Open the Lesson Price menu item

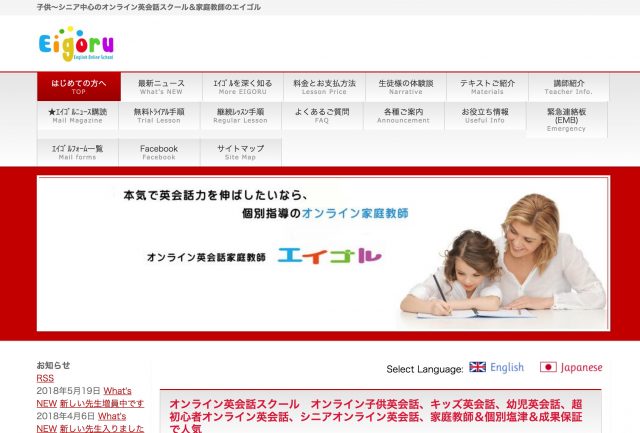click(x=324, y=87)
